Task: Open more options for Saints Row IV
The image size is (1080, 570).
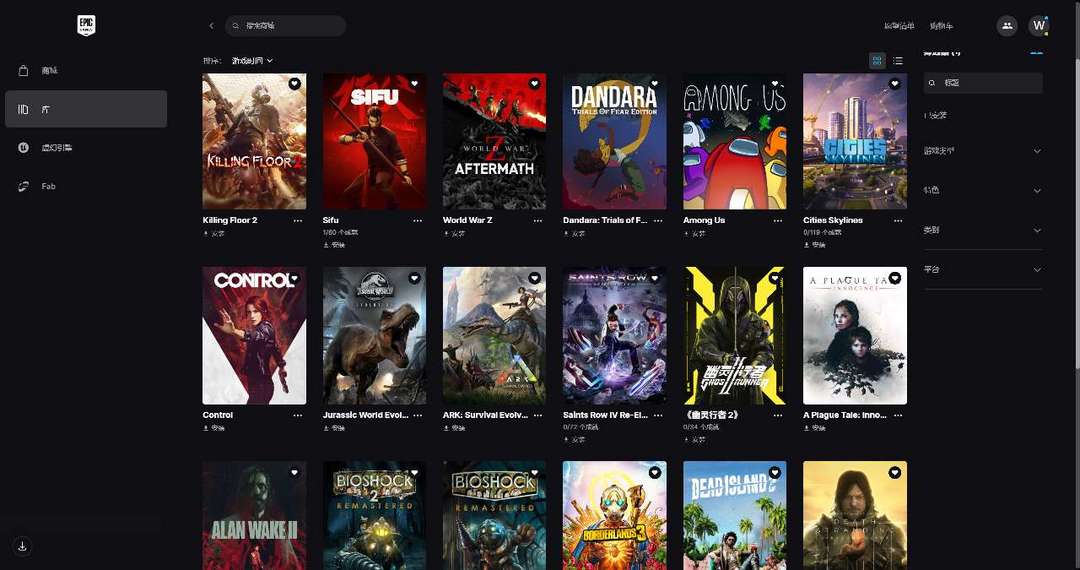Action: 658,415
